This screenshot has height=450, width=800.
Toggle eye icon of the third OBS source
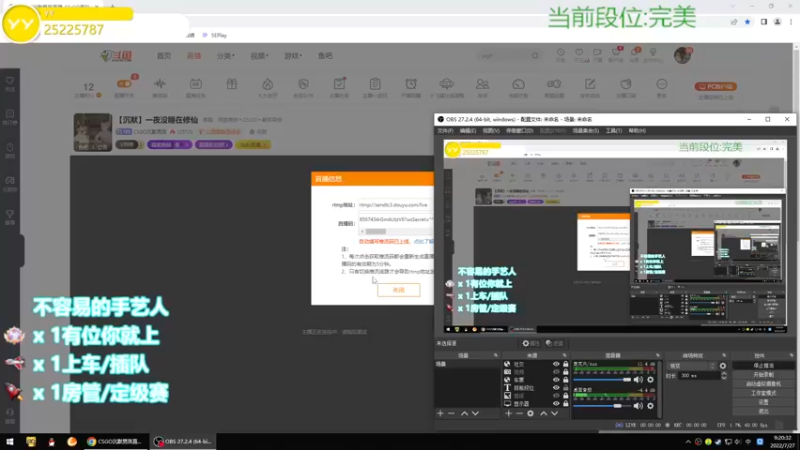pyautogui.click(x=556, y=380)
